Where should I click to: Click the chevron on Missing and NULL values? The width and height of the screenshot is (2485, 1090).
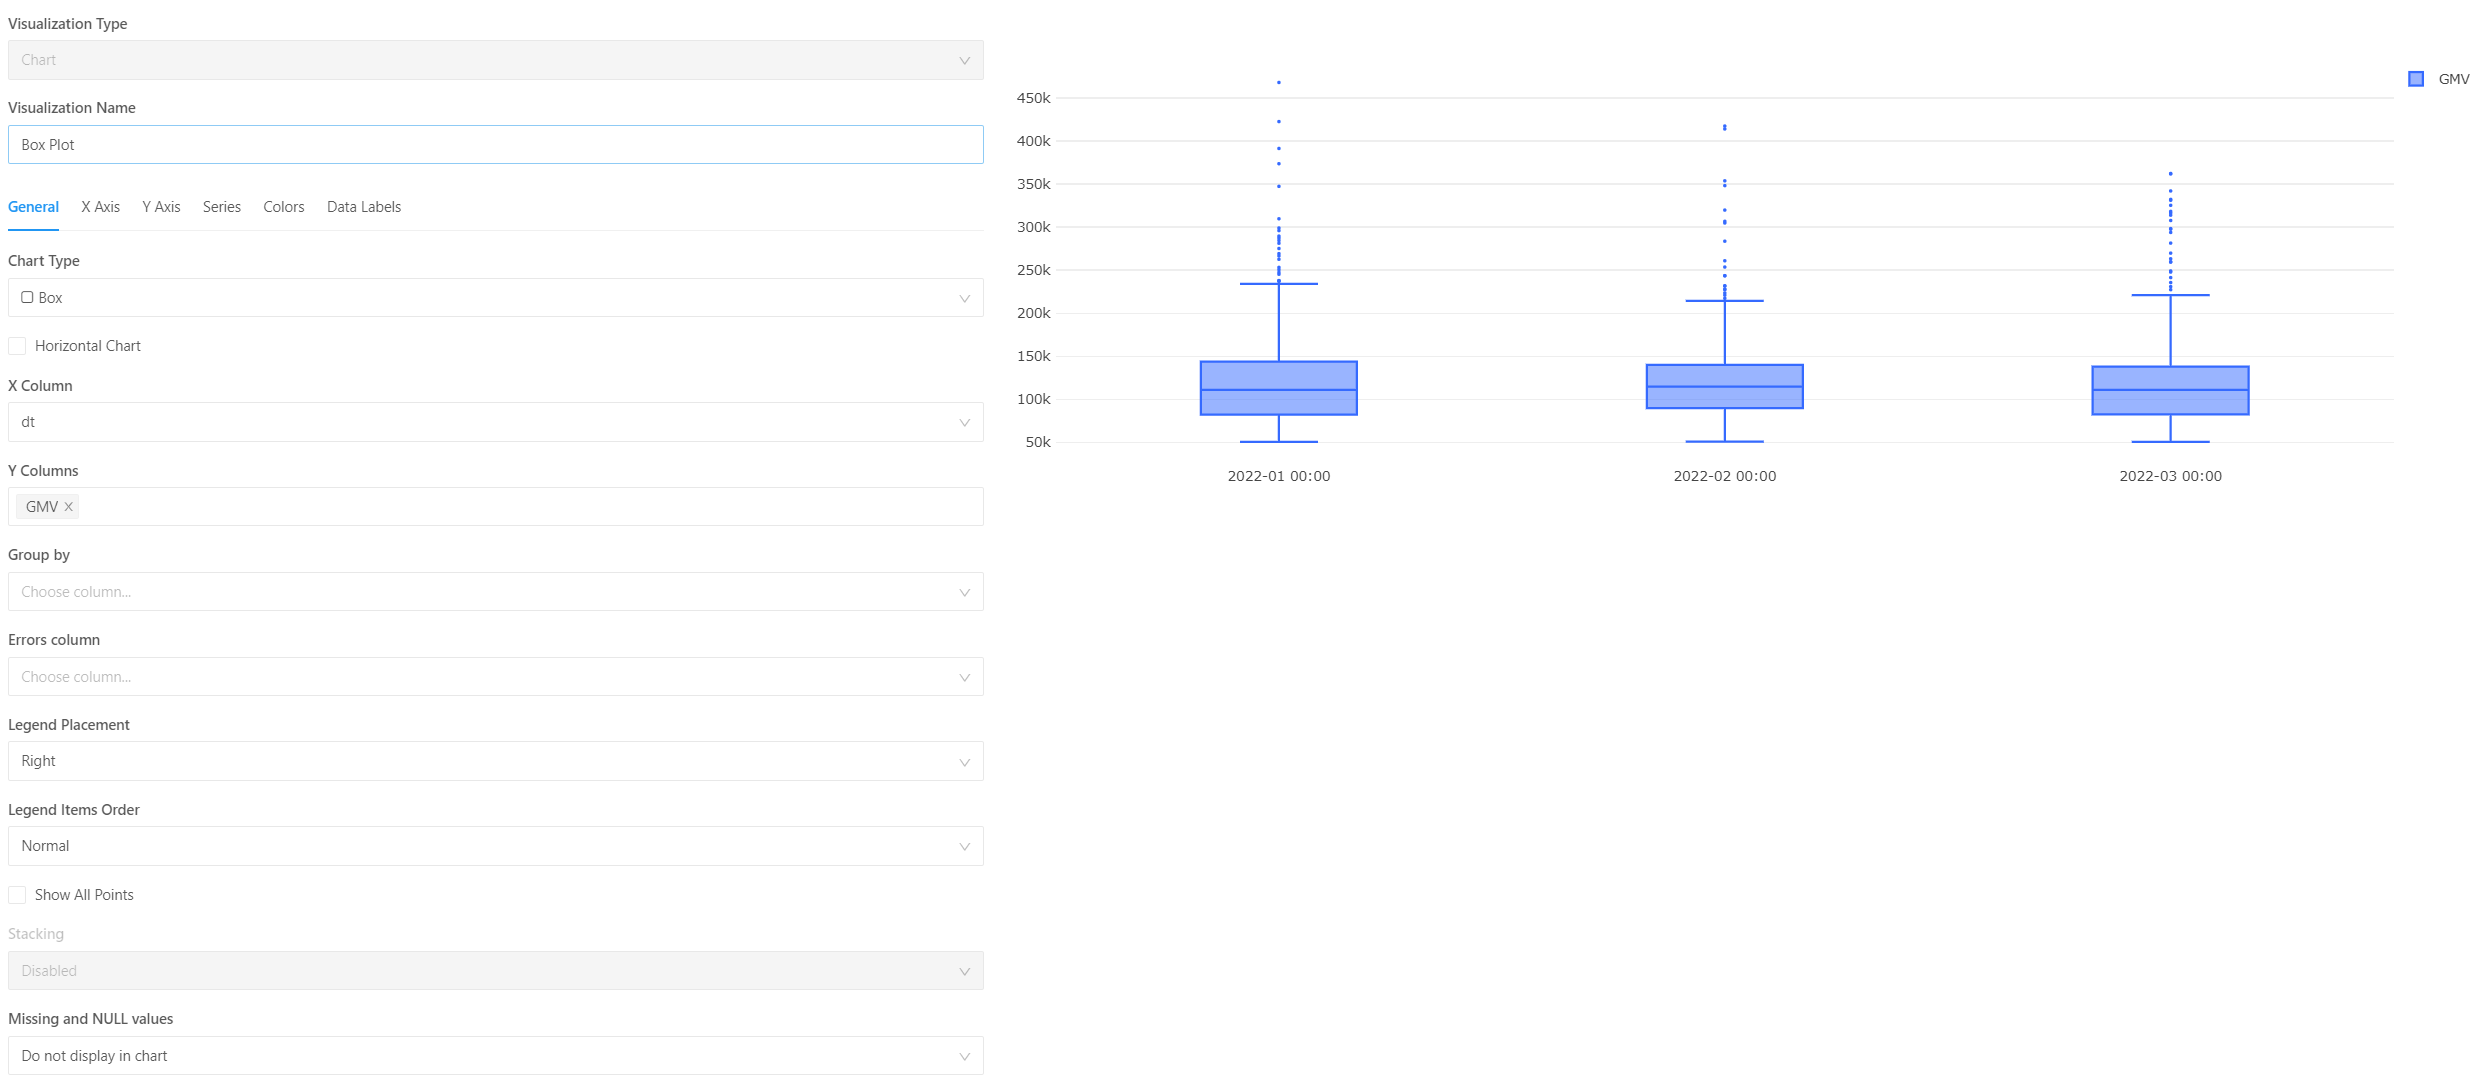point(964,1057)
